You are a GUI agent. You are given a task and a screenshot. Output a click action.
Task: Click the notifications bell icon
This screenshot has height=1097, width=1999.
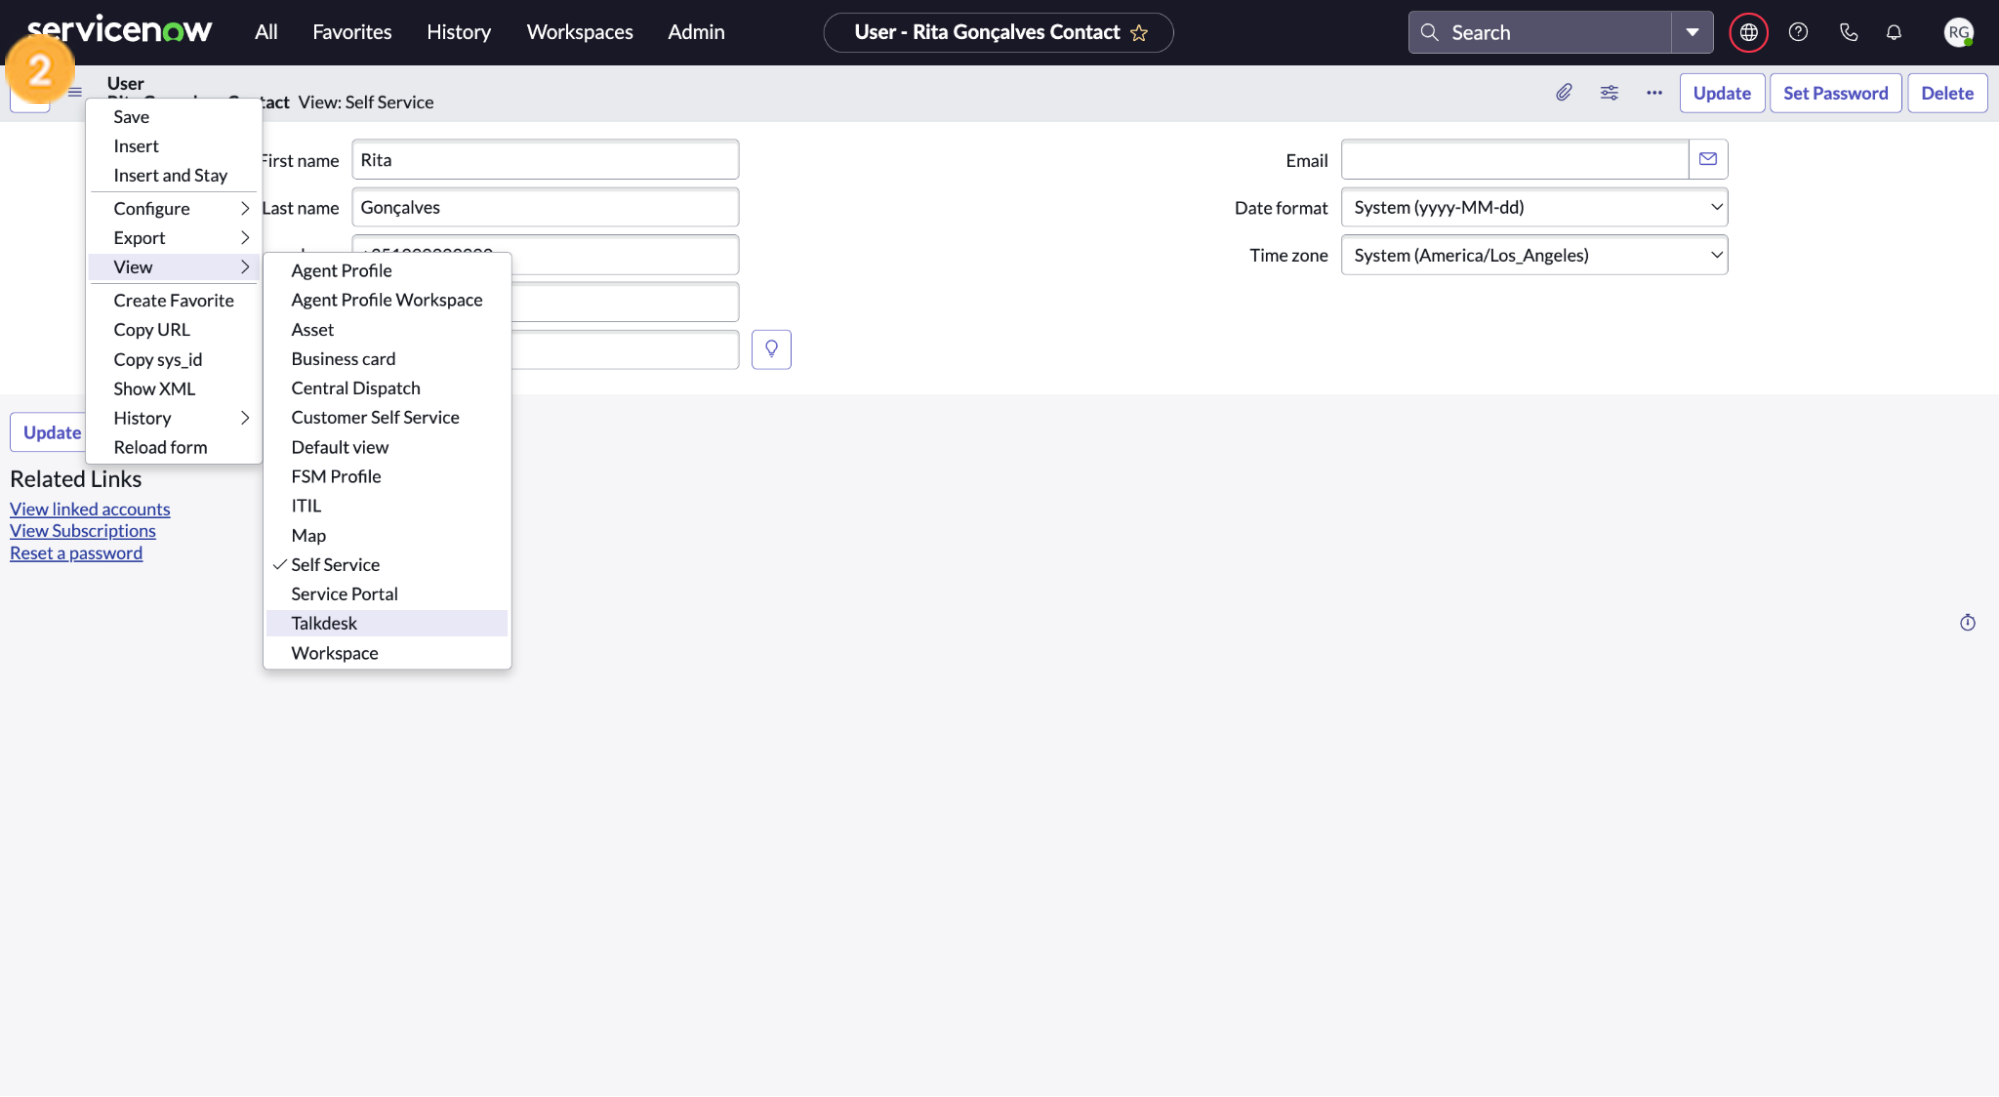[x=1892, y=32]
